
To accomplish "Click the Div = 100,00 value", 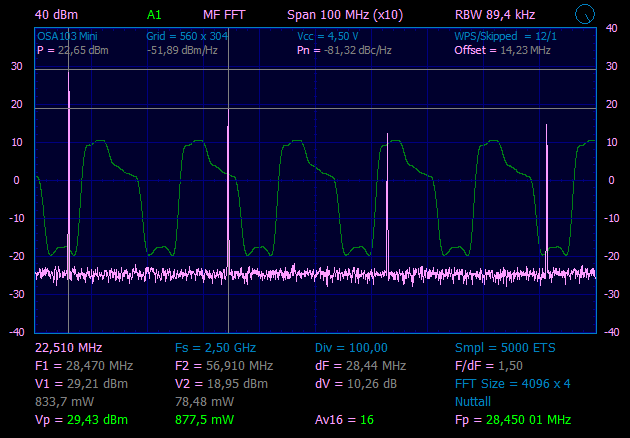I will click(351, 347).
